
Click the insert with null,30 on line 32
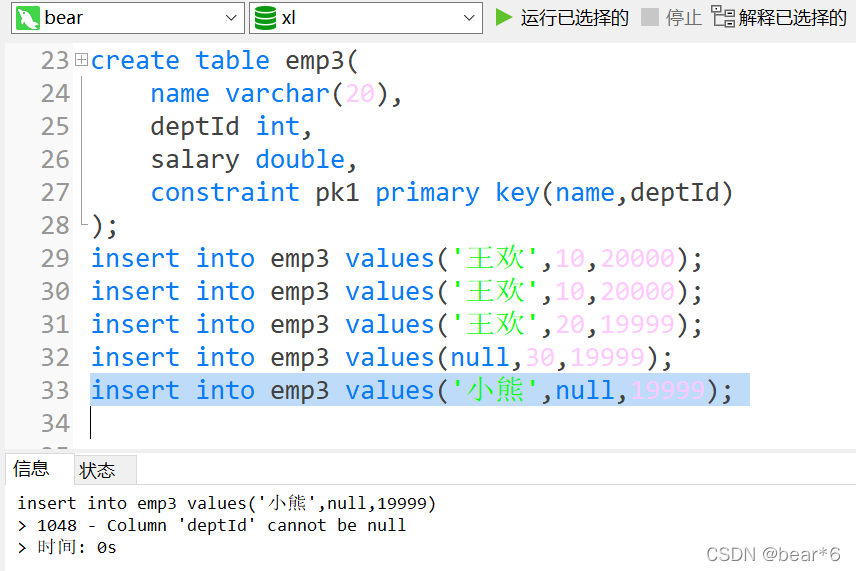(382, 358)
